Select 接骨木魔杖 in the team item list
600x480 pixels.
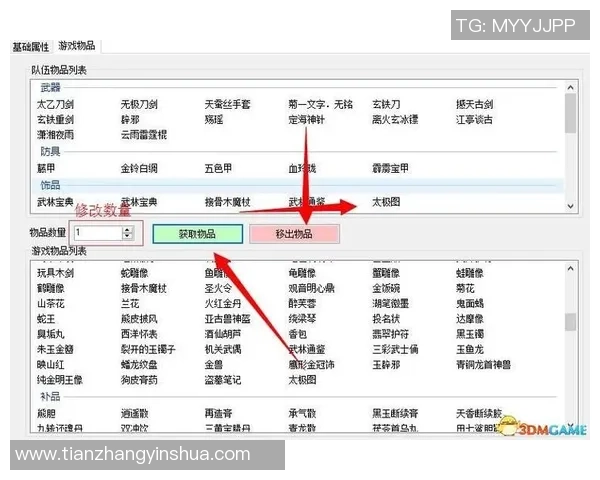click(227, 202)
